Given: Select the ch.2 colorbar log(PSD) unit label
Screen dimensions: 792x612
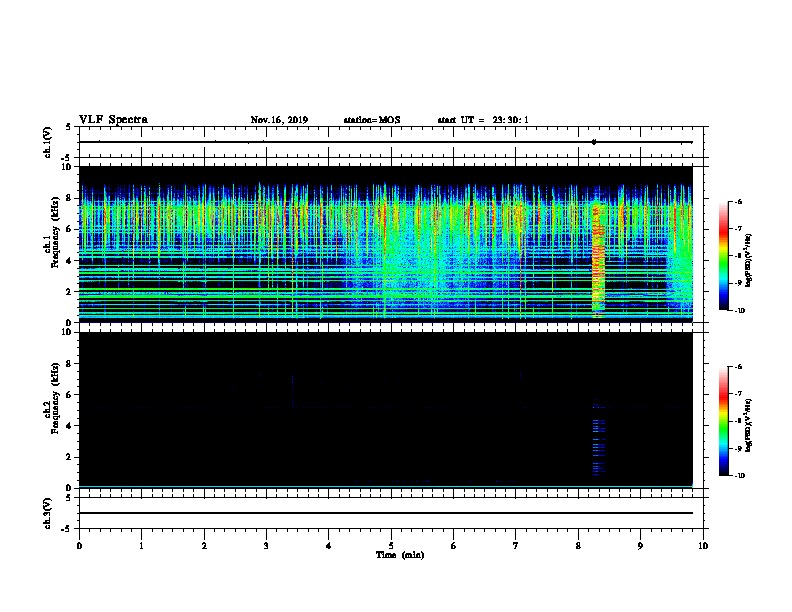Looking at the screenshot, I should coord(749,425).
